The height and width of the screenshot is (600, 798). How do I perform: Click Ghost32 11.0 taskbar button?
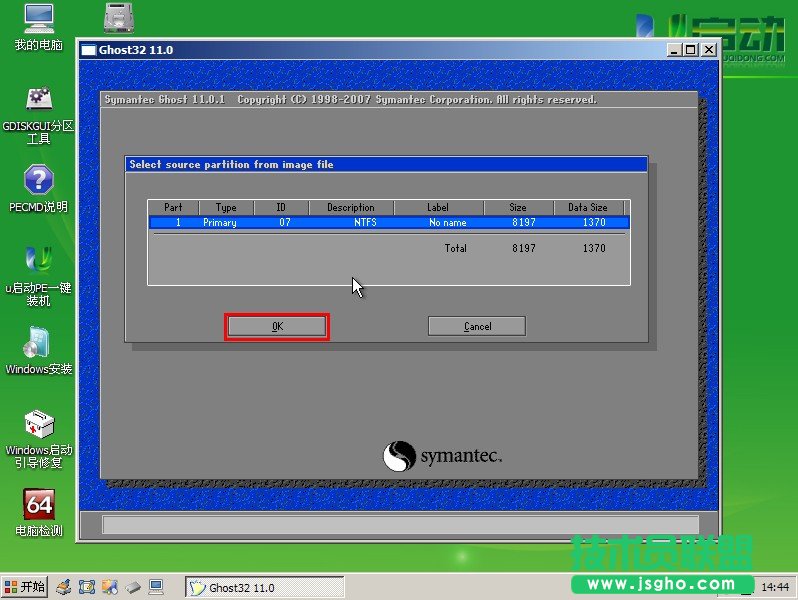point(265,587)
